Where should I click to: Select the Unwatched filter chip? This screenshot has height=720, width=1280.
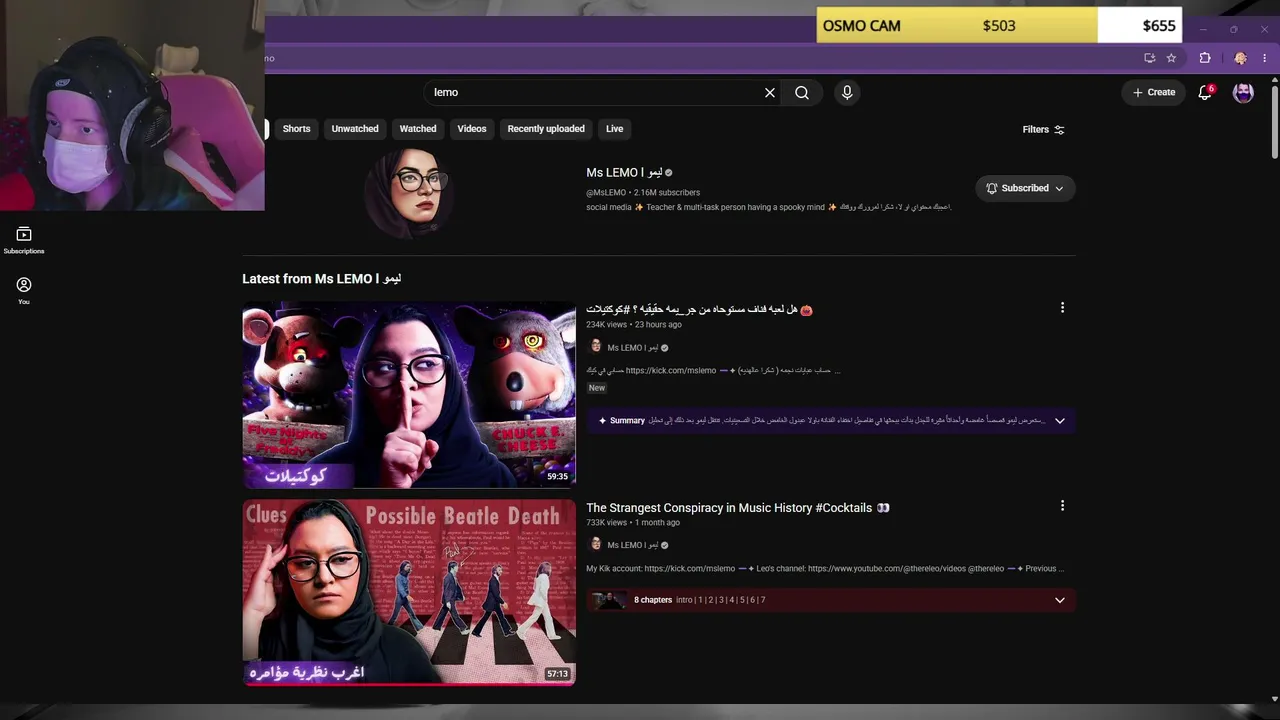(355, 129)
